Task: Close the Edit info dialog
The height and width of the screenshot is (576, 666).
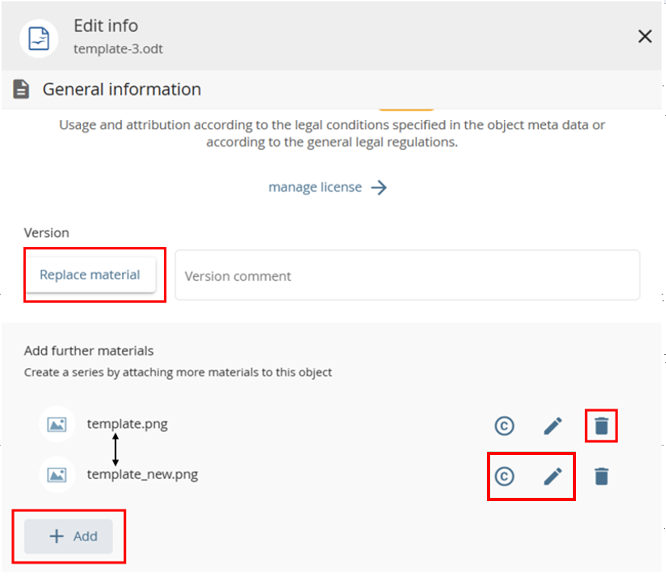Action: coord(645,37)
